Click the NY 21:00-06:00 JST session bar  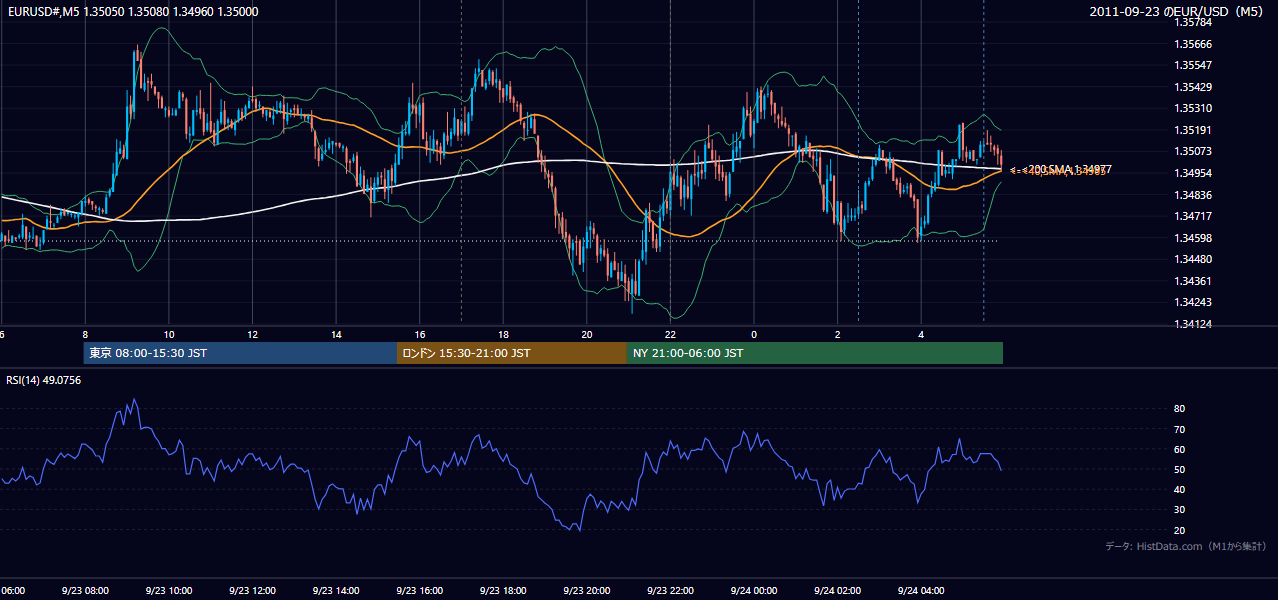(815, 353)
